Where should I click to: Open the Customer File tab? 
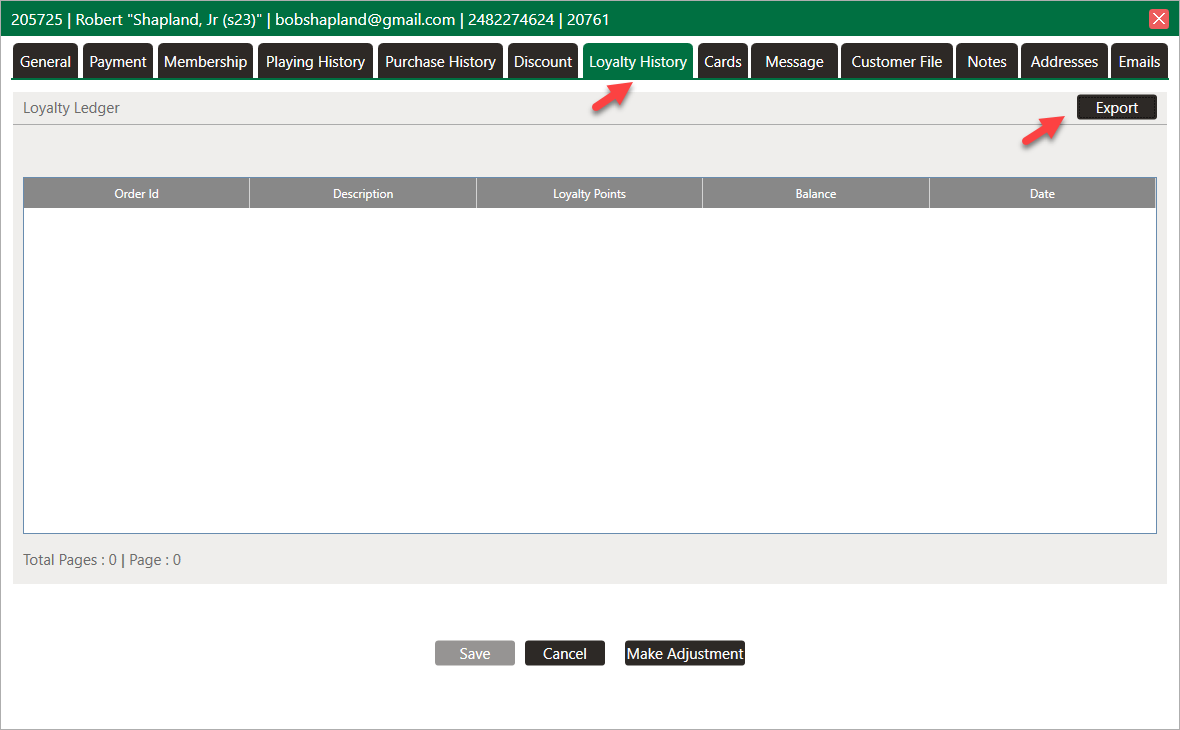coord(896,62)
